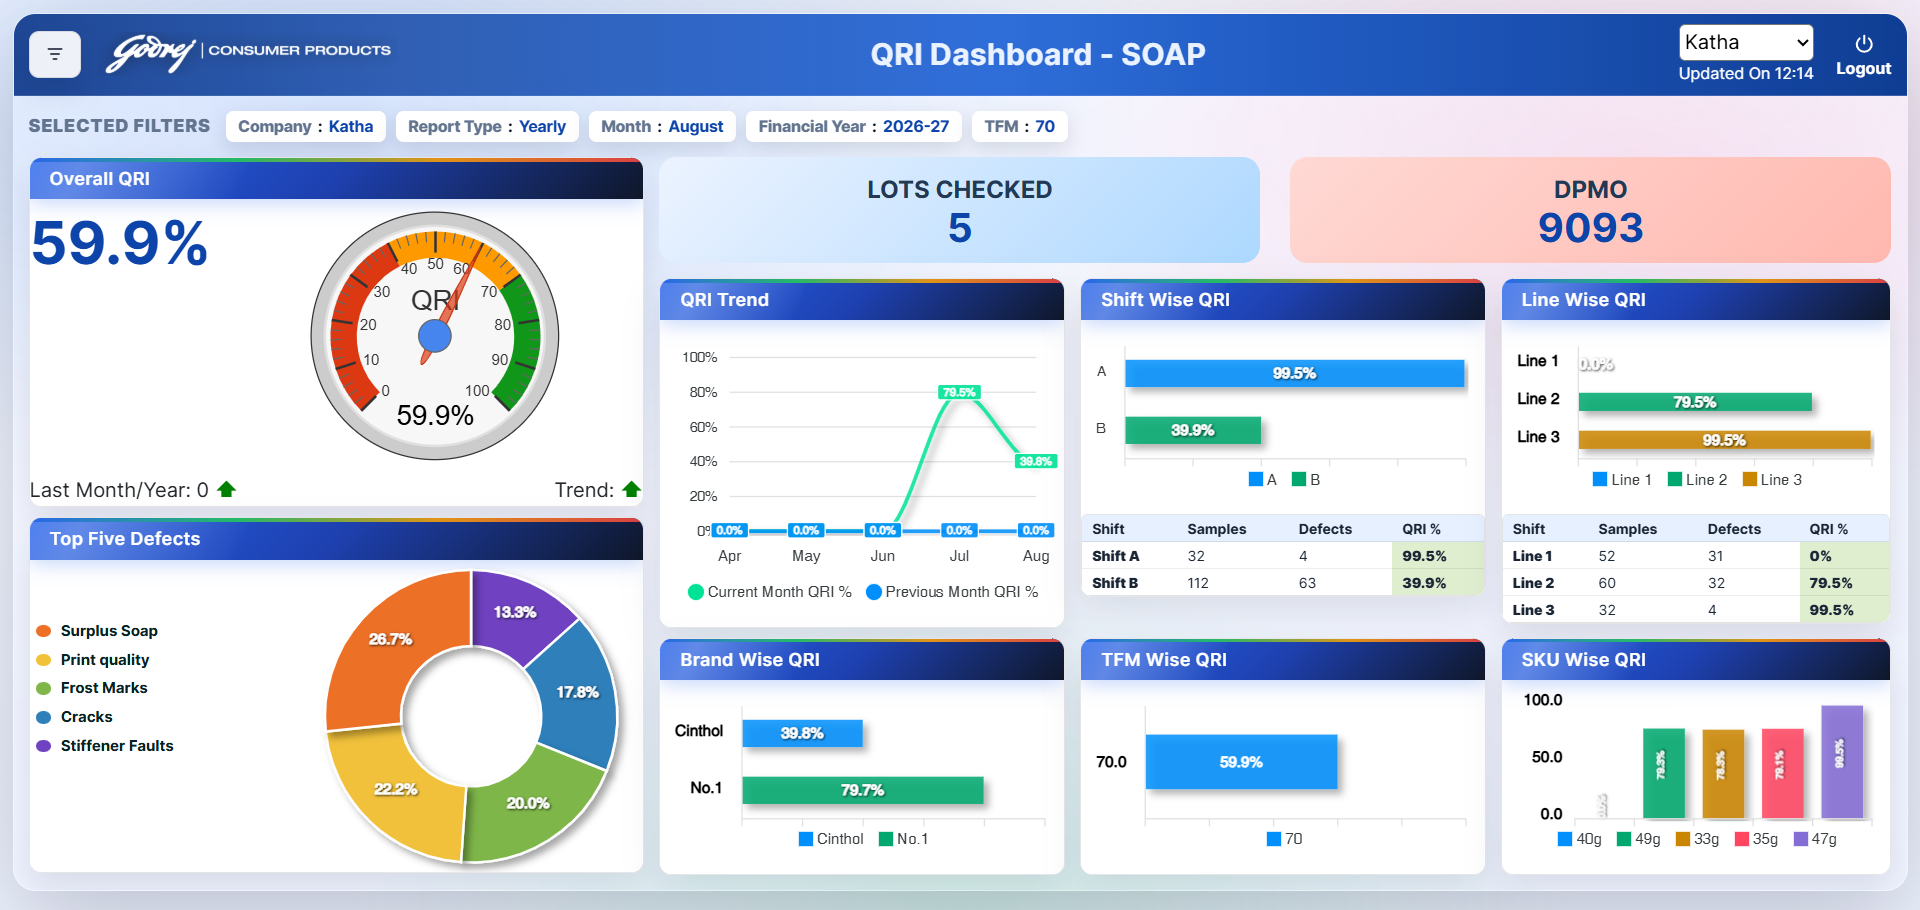The width and height of the screenshot is (1920, 910).
Task: Click the Logout power icon
Action: [x=1863, y=44]
